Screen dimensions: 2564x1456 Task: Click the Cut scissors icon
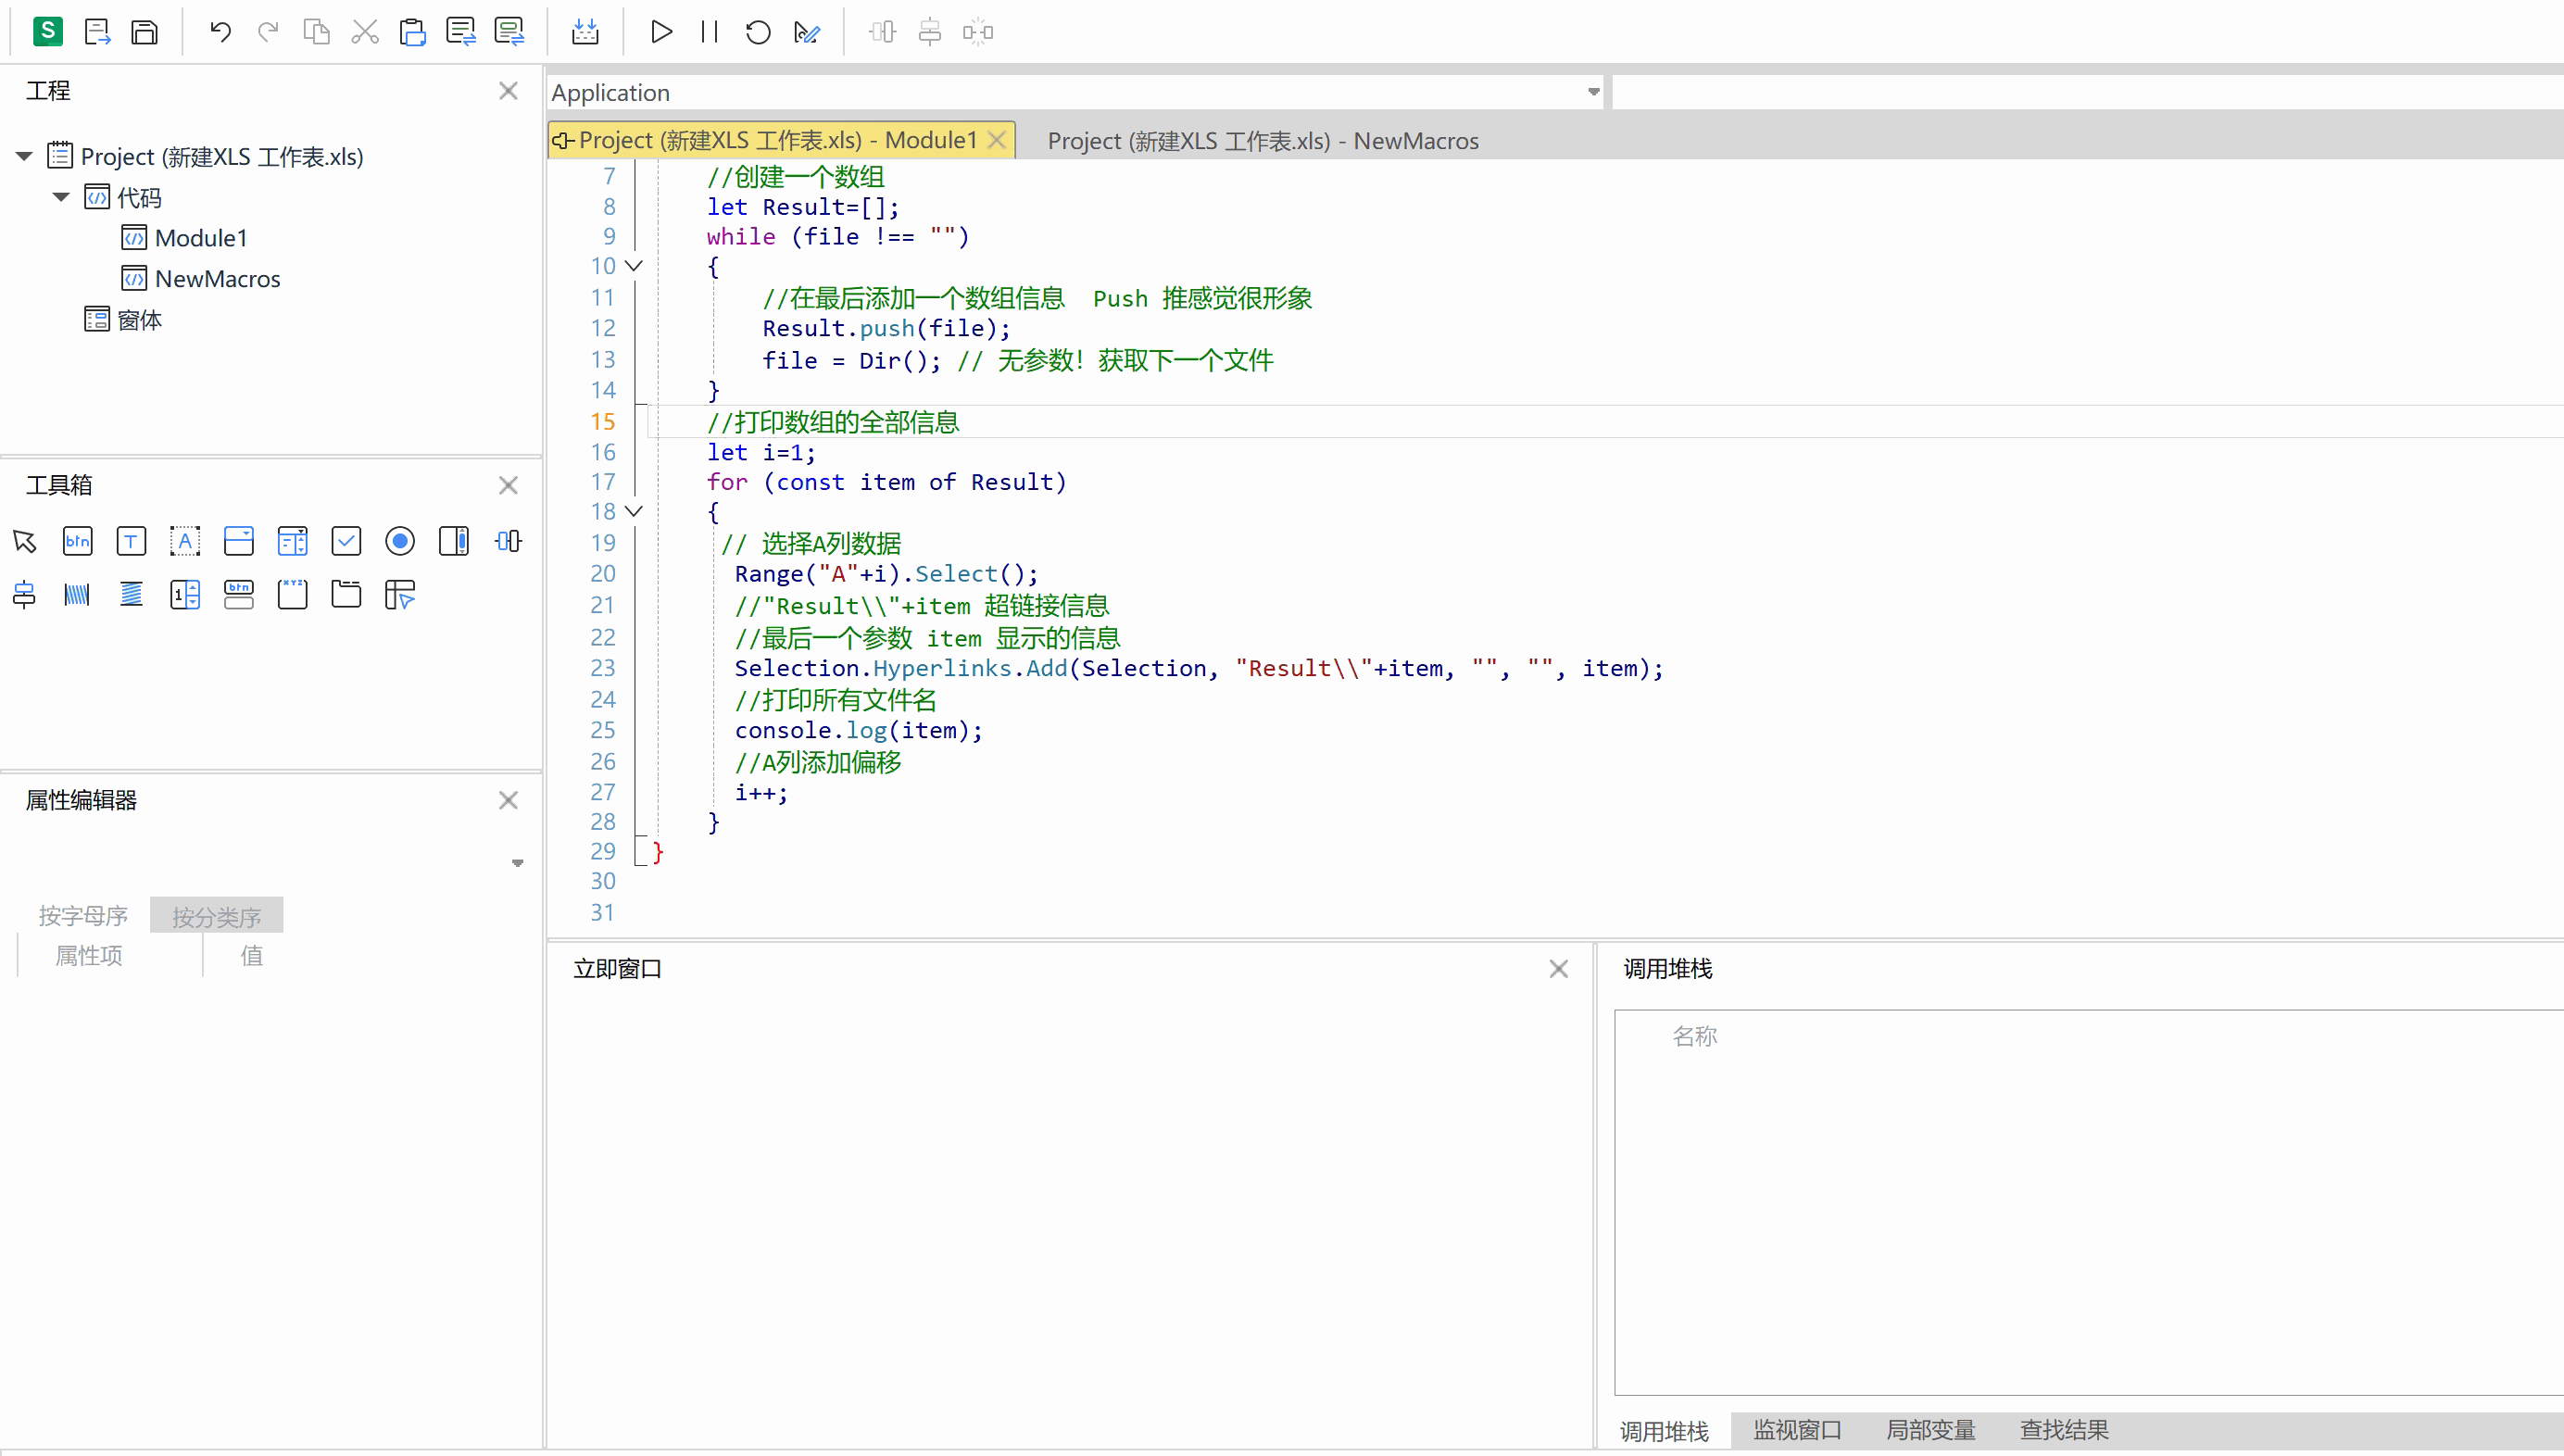364,32
